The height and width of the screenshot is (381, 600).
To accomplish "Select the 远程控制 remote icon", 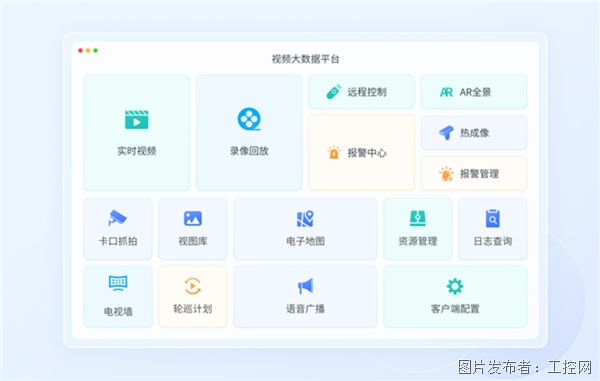I will [x=334, y=92].
